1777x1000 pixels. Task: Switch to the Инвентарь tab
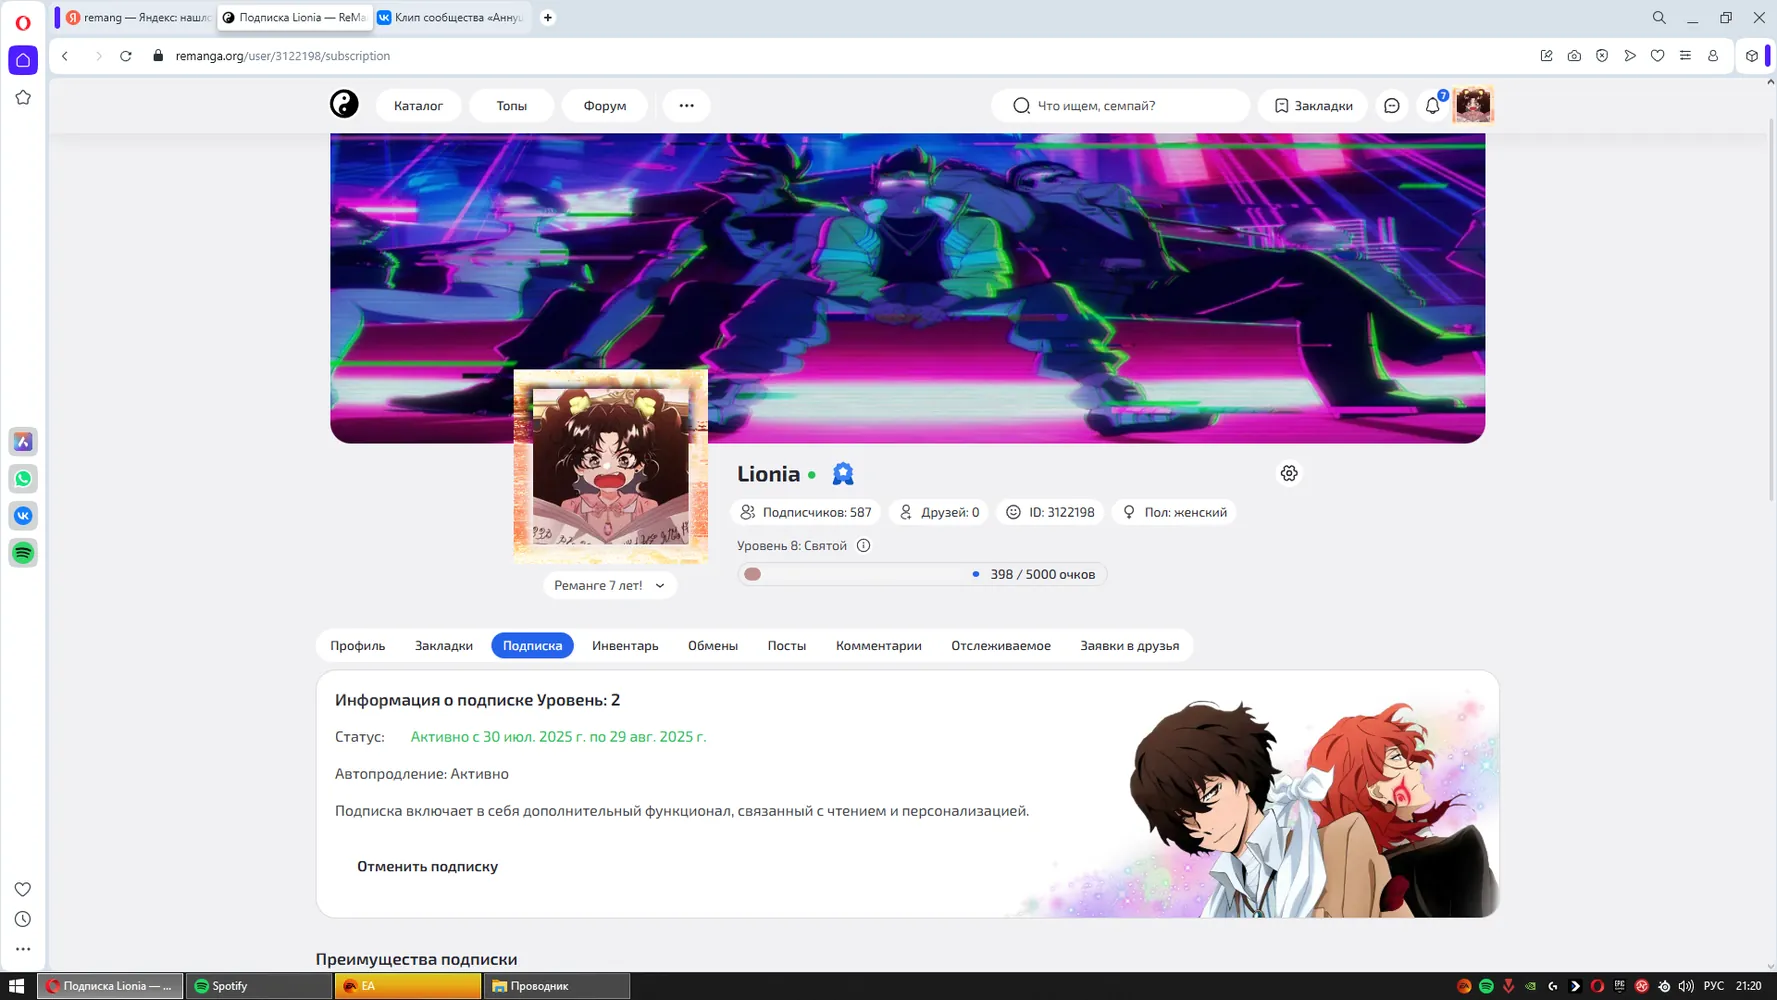[625, 645]
